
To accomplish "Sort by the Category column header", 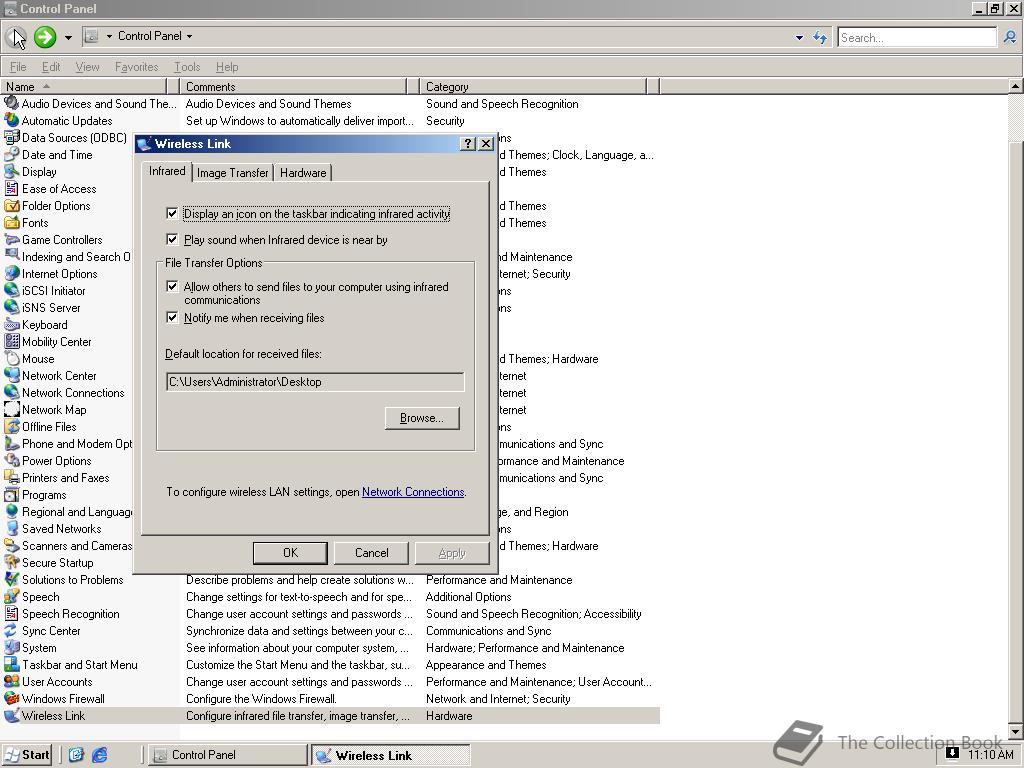I will pos(533,86).
